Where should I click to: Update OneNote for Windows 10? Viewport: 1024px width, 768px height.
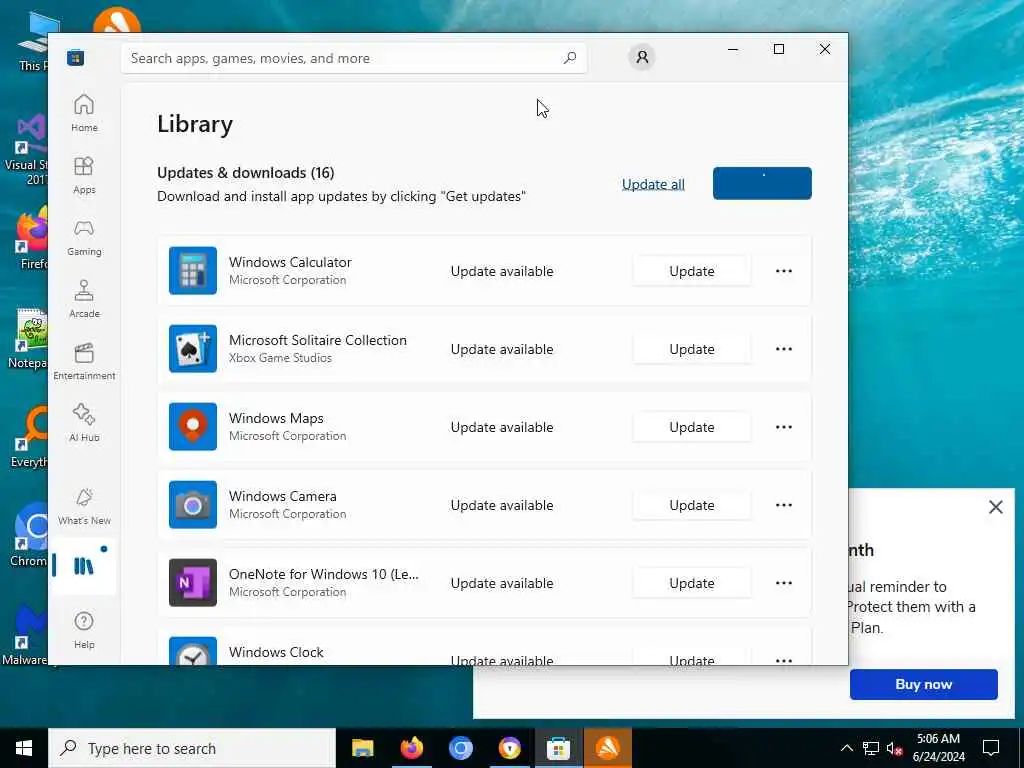(692, 583)
